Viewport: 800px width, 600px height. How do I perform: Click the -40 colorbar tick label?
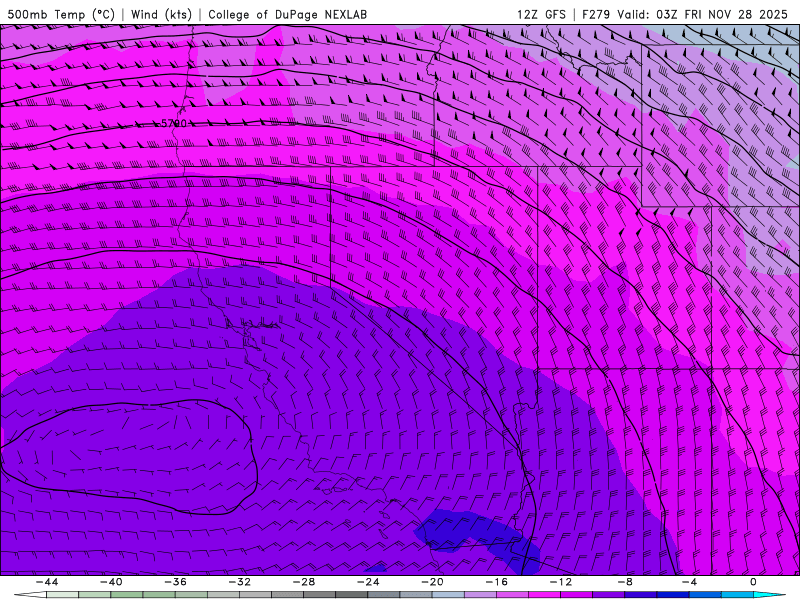(111, 582)
